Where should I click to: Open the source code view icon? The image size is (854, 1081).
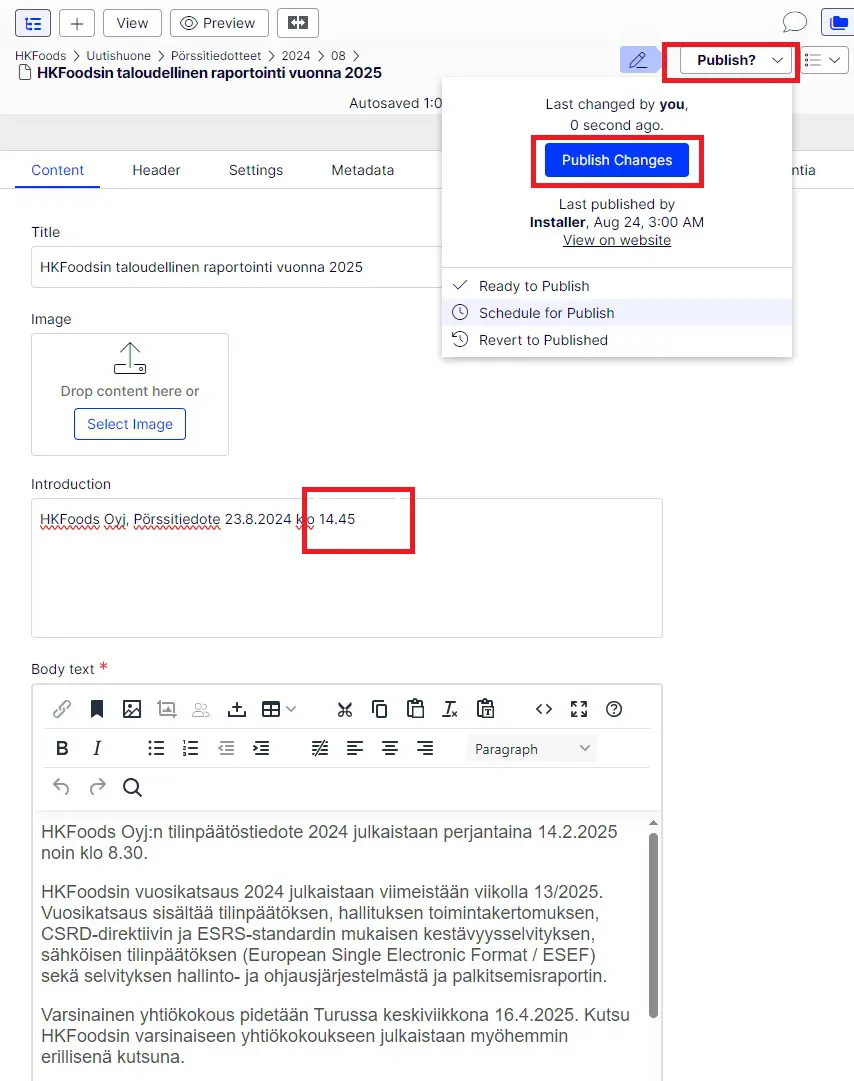click(x=543, y=709)
